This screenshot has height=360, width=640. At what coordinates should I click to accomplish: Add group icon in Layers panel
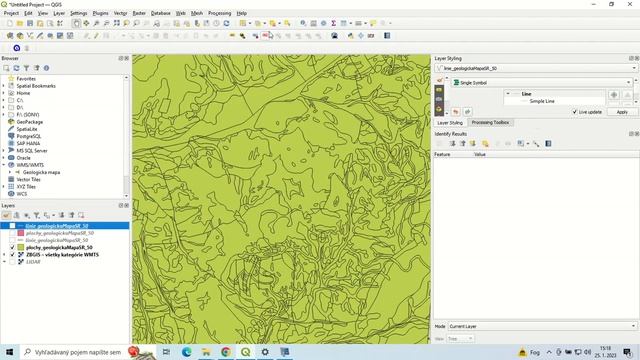tap(16, 216)
